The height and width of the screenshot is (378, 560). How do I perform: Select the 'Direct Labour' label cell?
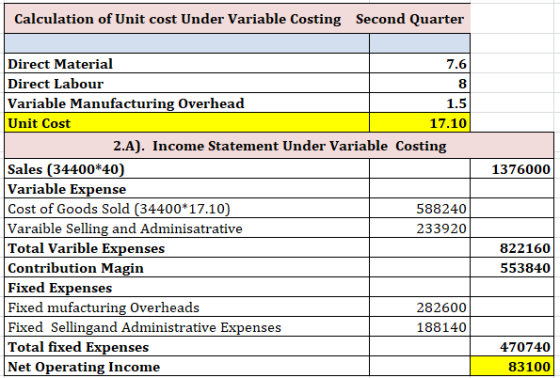pos(187,83)
